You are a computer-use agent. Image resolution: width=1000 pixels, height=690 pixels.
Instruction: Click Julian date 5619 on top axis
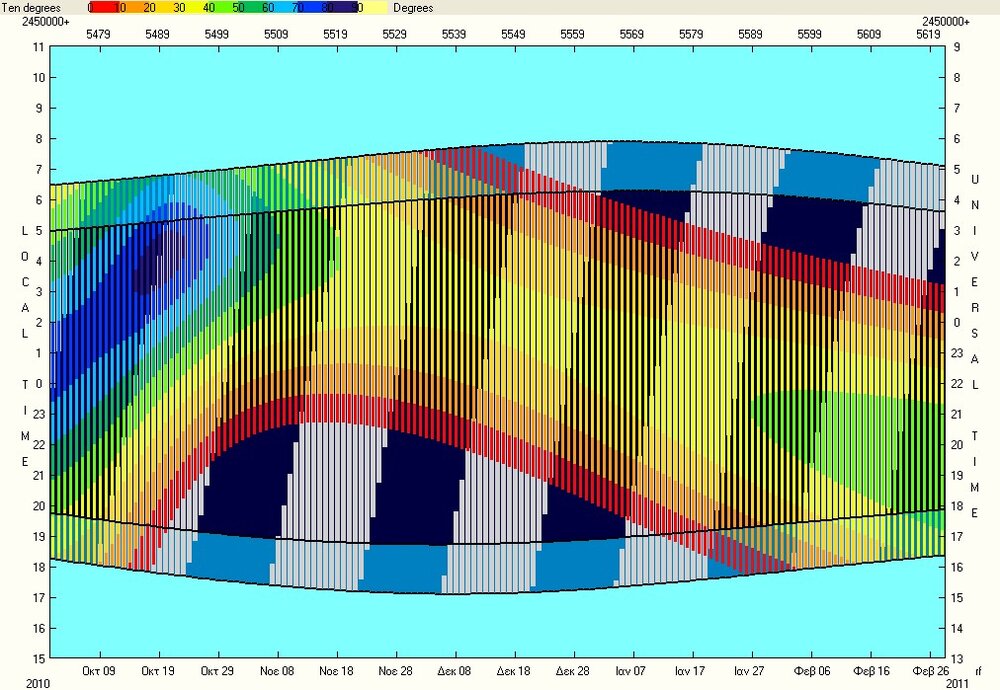point(928,34)
